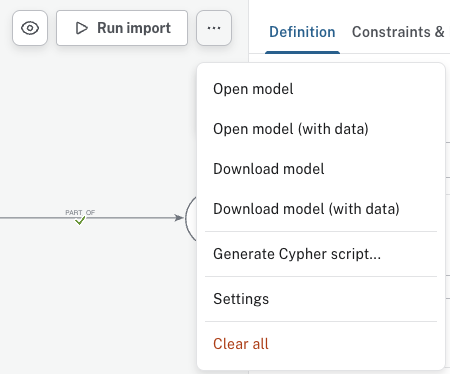The height and width of the screenshot is (374, 450).
Task: Click the play triangle icon in Run import
Action: [x=81, y=28]
